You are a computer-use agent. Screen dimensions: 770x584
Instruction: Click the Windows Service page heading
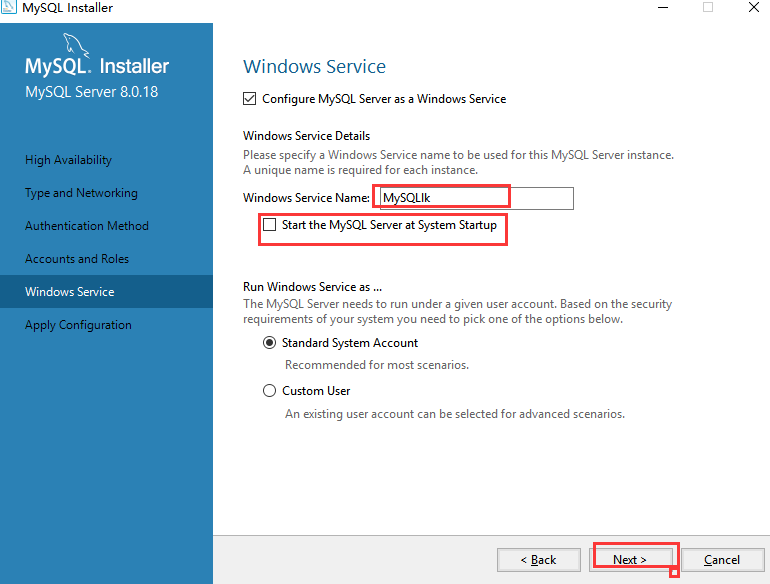314,67
